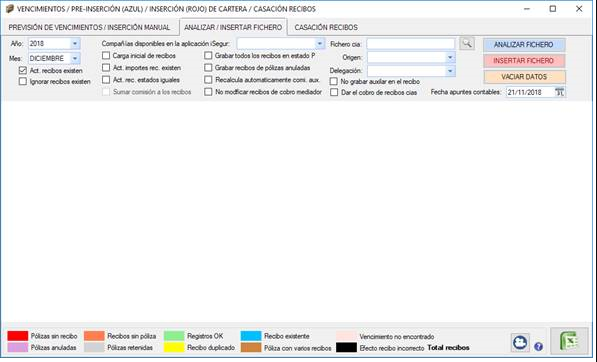Click the VACIAR DATOS button

(x=524, y=77)
